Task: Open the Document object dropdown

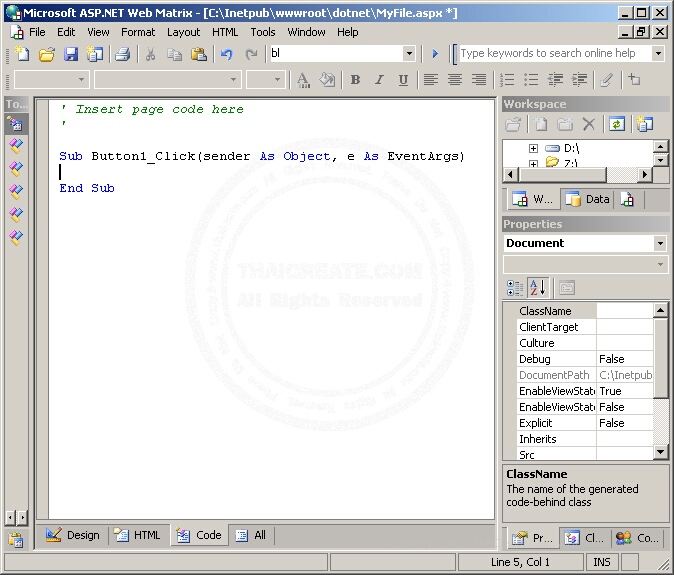Action: 660,243
